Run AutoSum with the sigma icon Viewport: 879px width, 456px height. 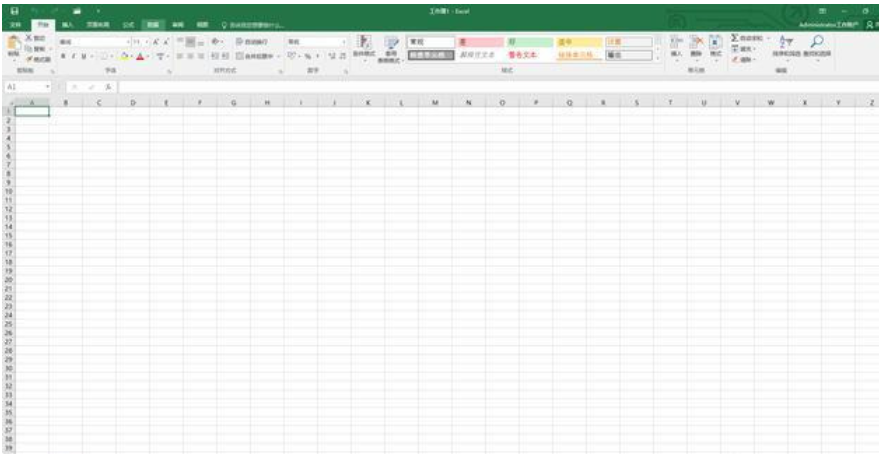point(735,38)
